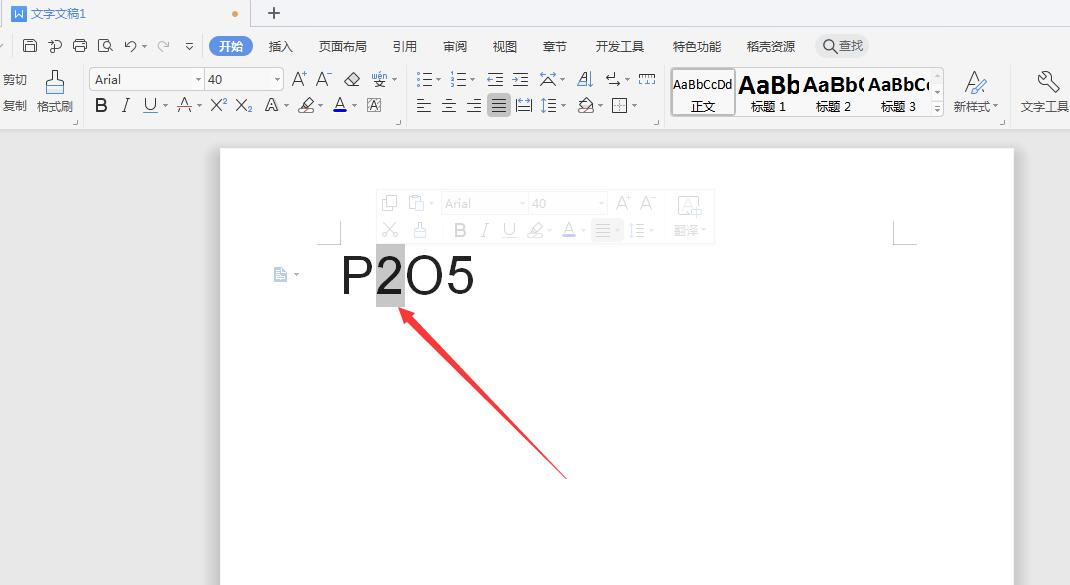The width and height of the screenshot is (1070, 585).
Task: Open the font color picker
Action: pos(340,104)
